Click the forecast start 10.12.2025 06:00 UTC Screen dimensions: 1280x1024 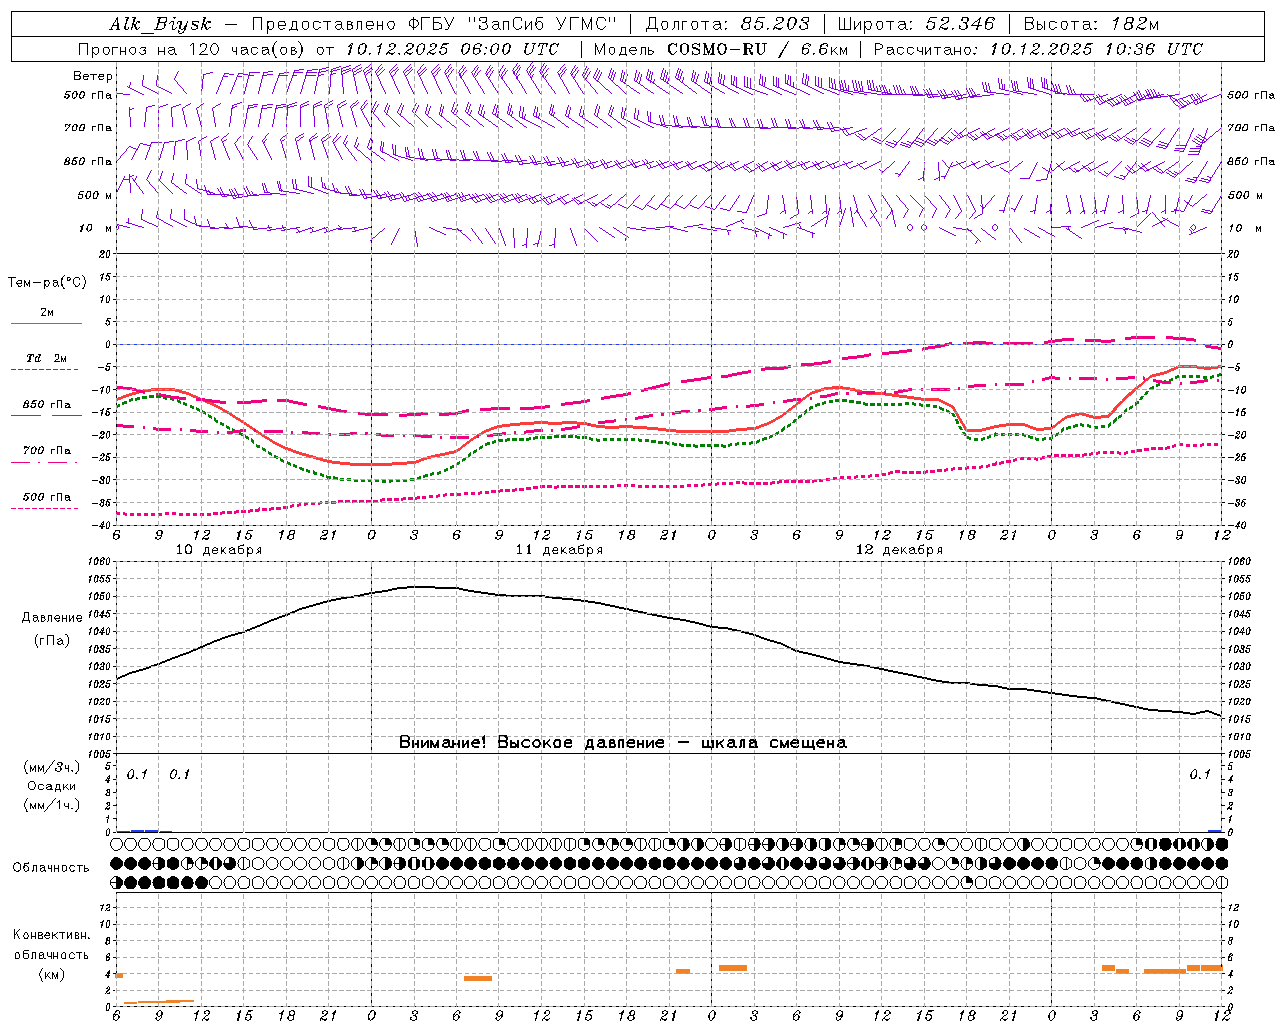point(452,49)
